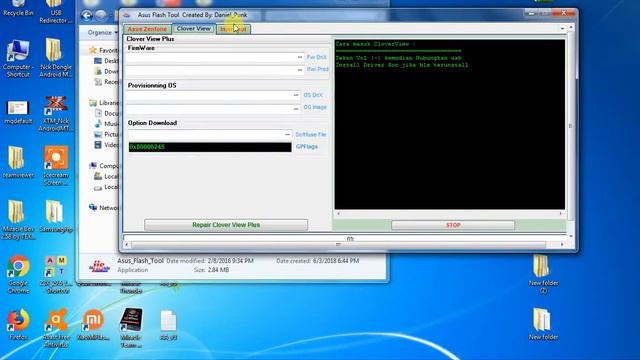Open the teamviewer folder on the desktop
This screenshot has height=360, width=640.
click(x=18, y=162)
